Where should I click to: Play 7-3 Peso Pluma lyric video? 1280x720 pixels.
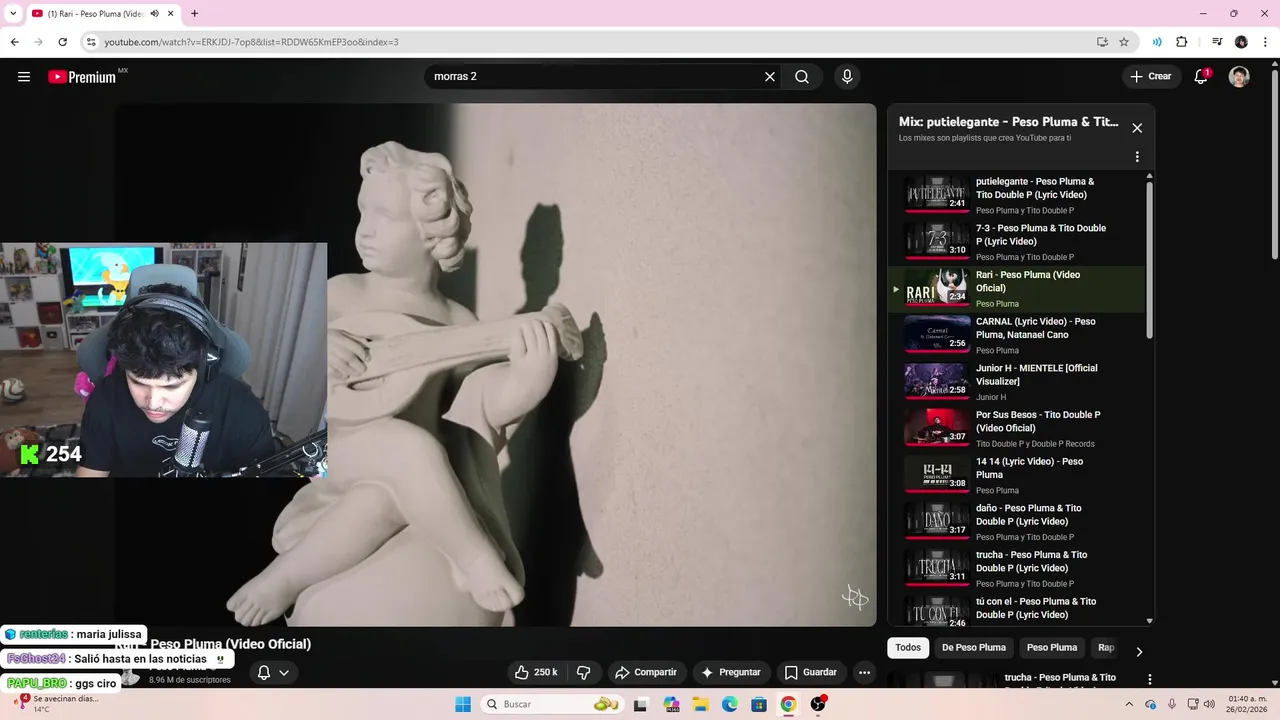coord(1015,242)
